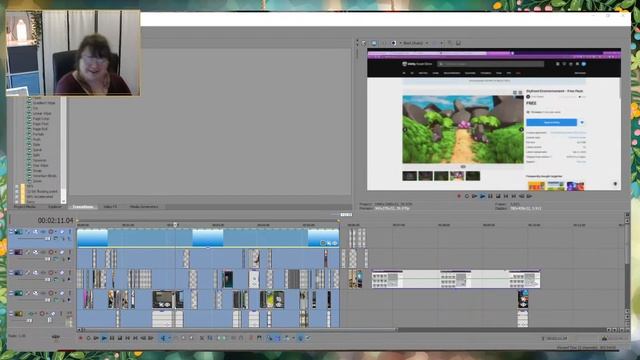
Task: Toggle Loop Playback in video preview transport
Action: click(467, 196)
